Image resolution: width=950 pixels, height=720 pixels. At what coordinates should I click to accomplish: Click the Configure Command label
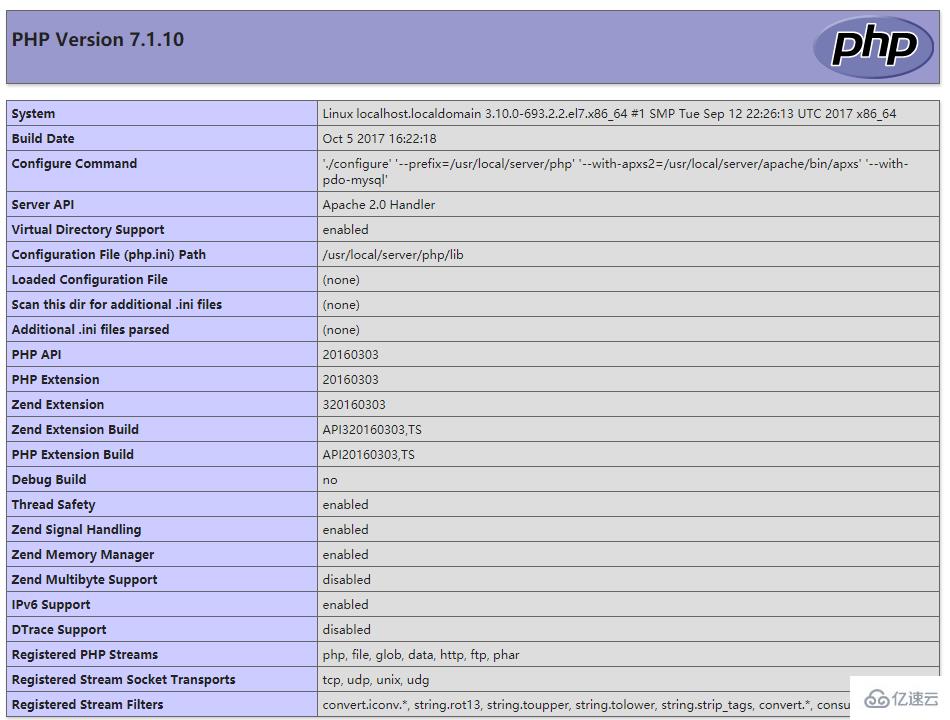[75, 163]
